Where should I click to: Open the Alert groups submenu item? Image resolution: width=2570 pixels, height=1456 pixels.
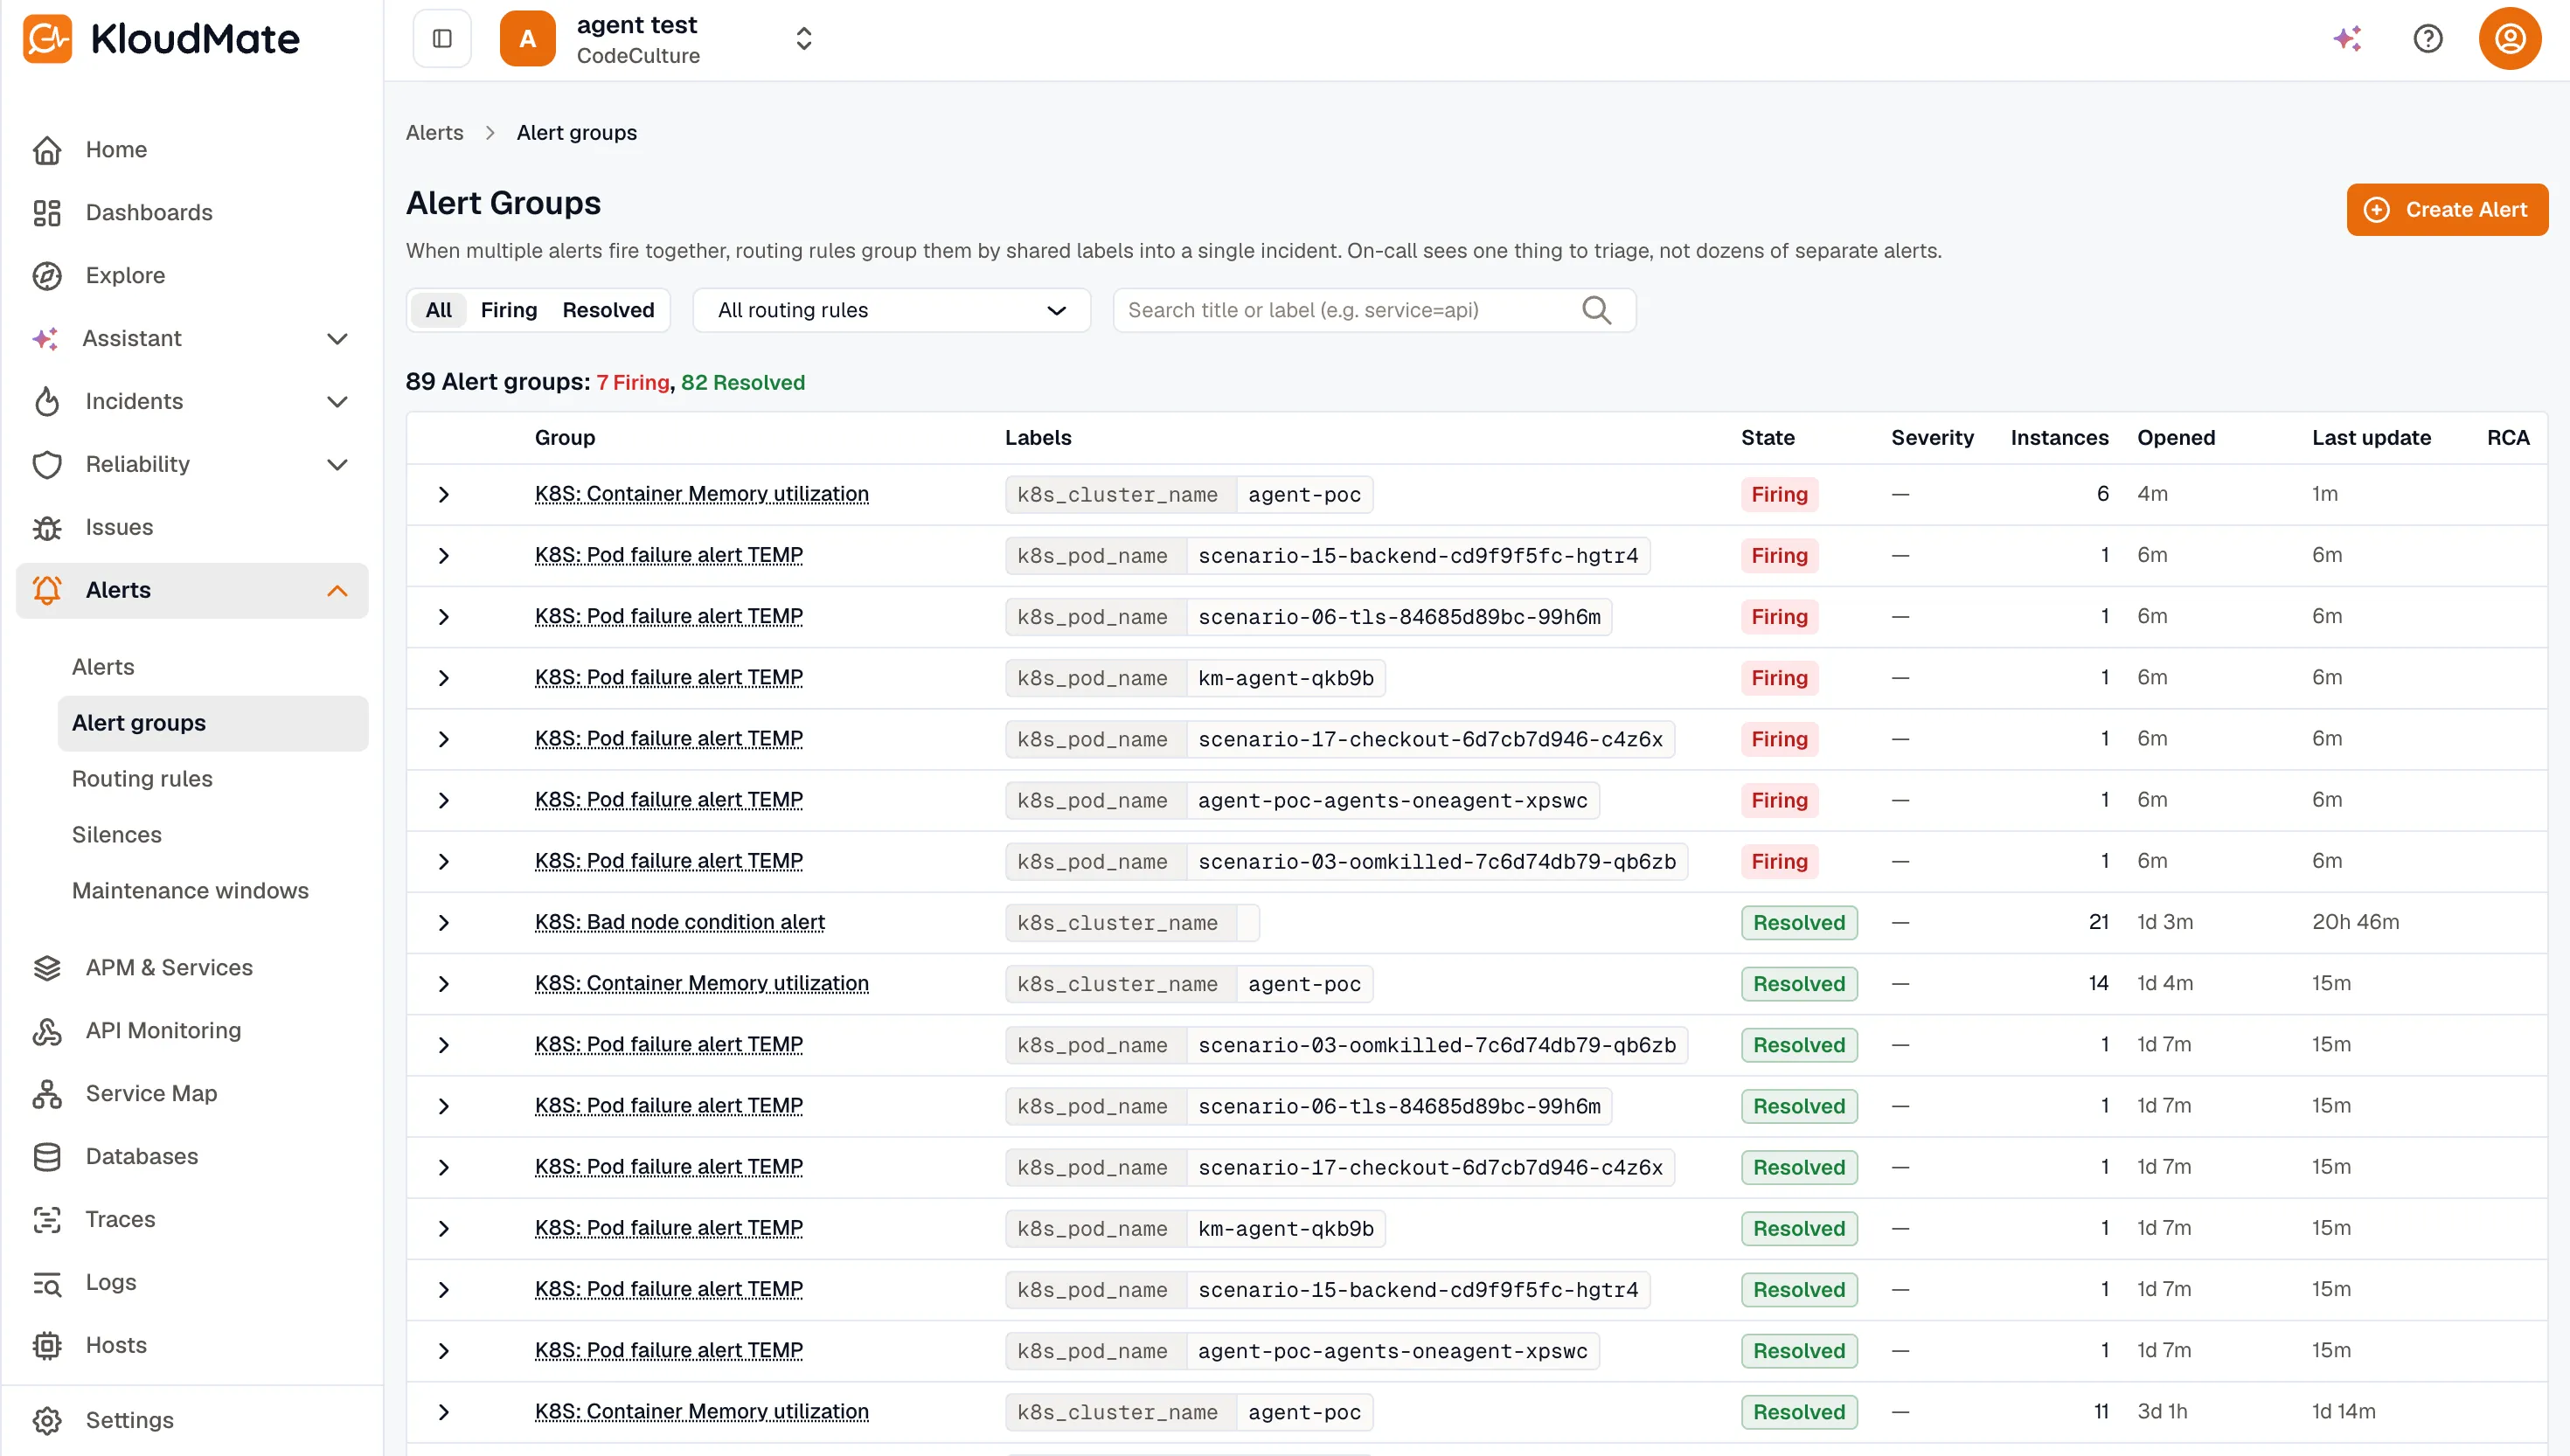pyautogui.click(x=213, y=722)
